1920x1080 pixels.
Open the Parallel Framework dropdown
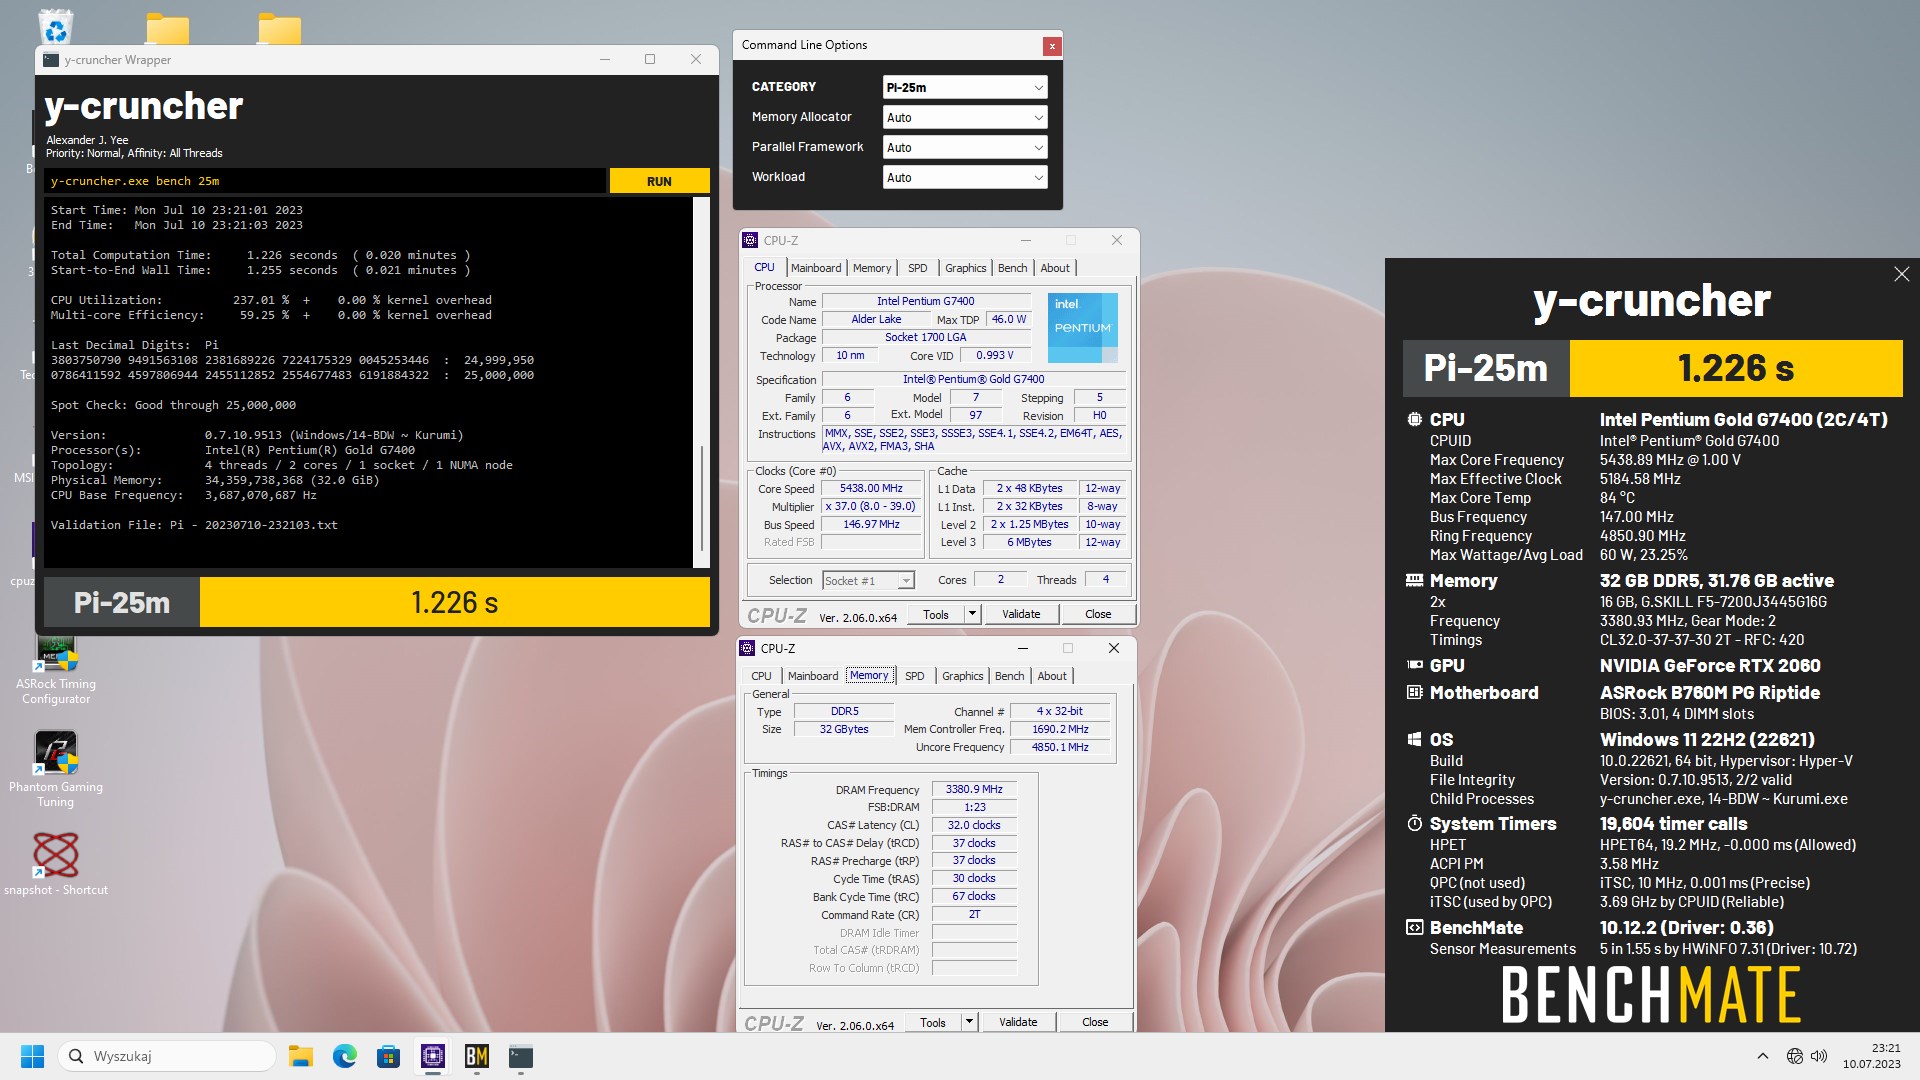(964, 147)
